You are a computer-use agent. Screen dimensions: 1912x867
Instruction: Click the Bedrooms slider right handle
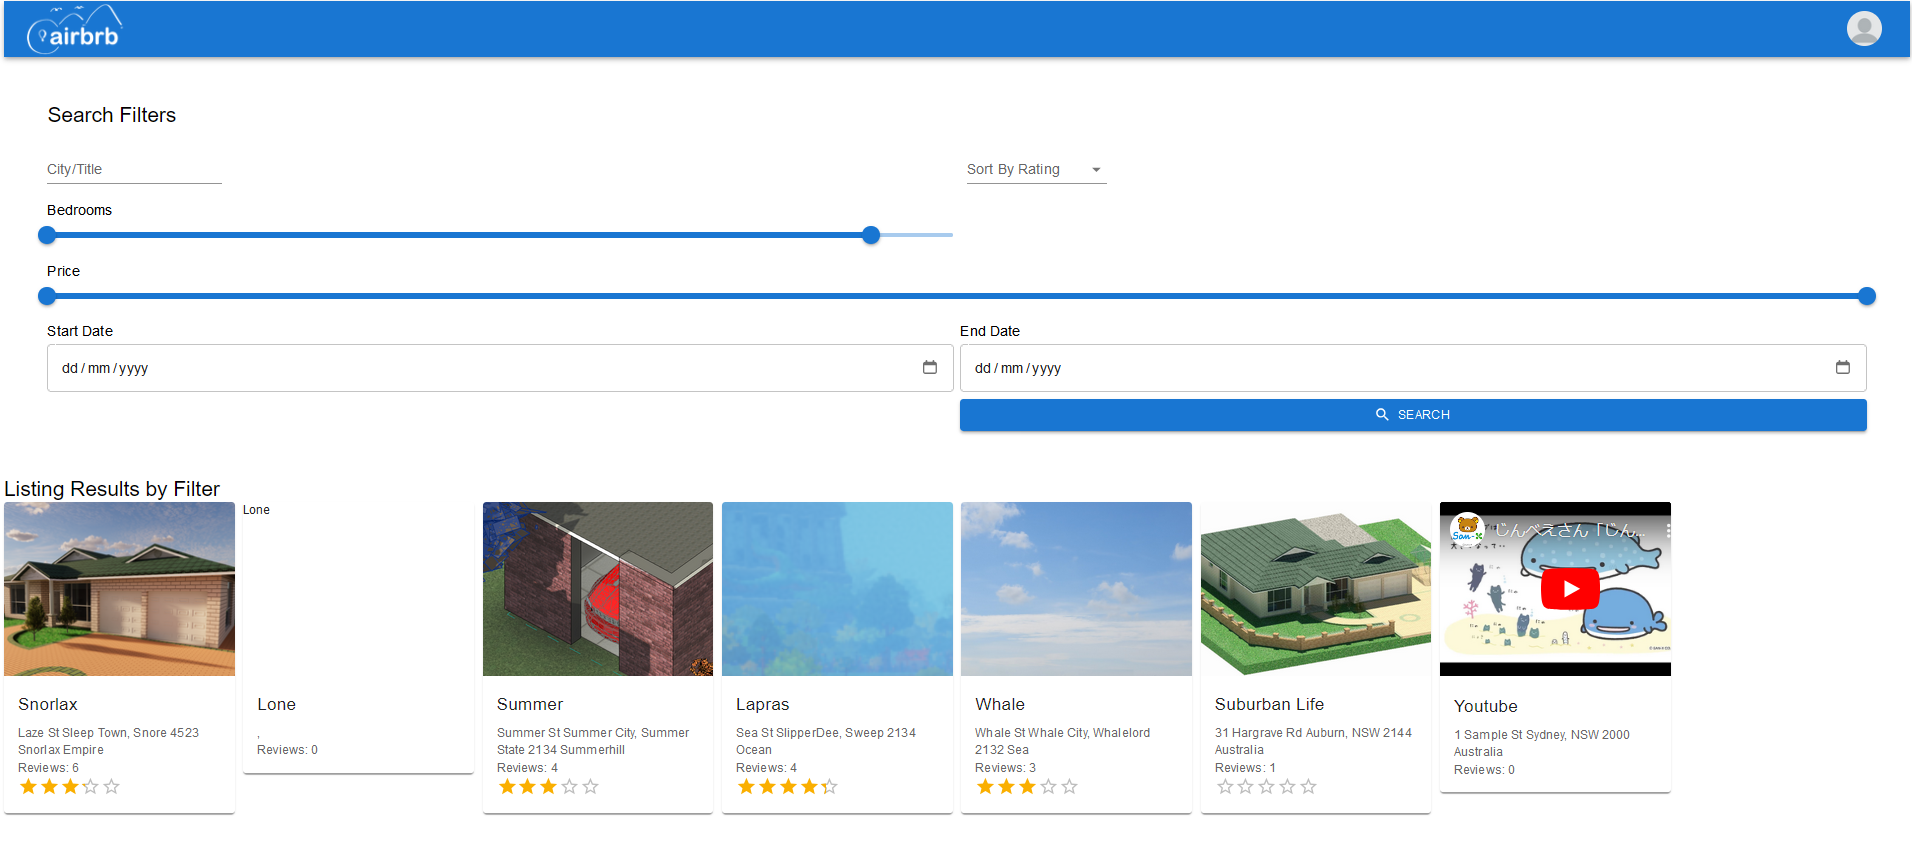(871, 235)
